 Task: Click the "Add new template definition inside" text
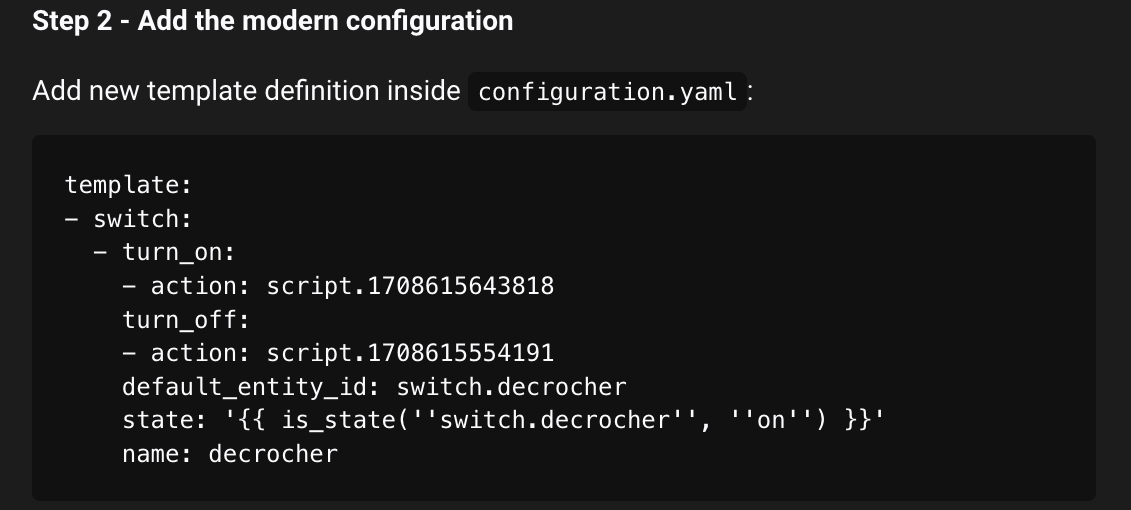pyautogui.click(x=246, y=91)
